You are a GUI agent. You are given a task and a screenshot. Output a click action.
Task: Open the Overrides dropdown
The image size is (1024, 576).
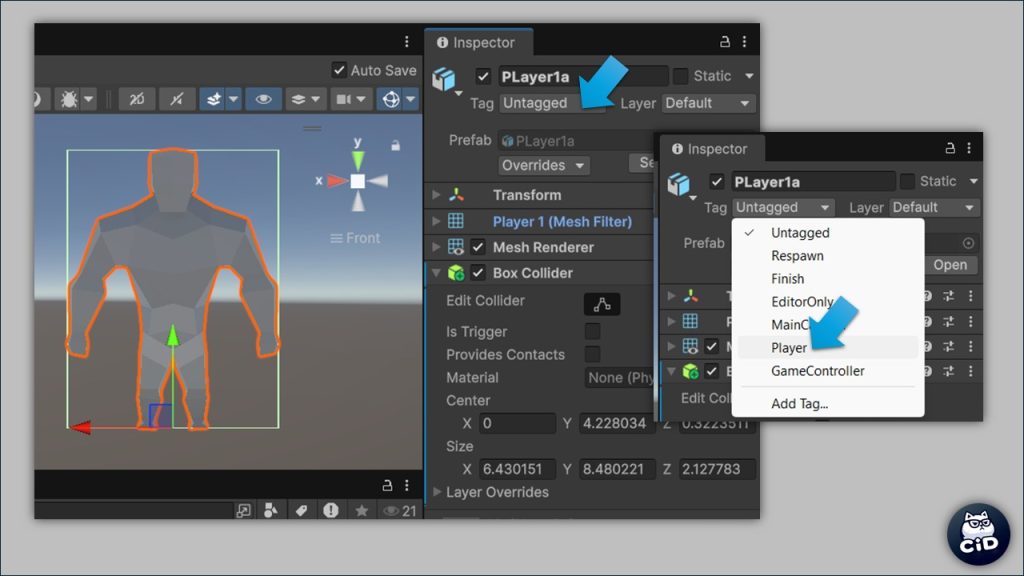pos(543,165)
